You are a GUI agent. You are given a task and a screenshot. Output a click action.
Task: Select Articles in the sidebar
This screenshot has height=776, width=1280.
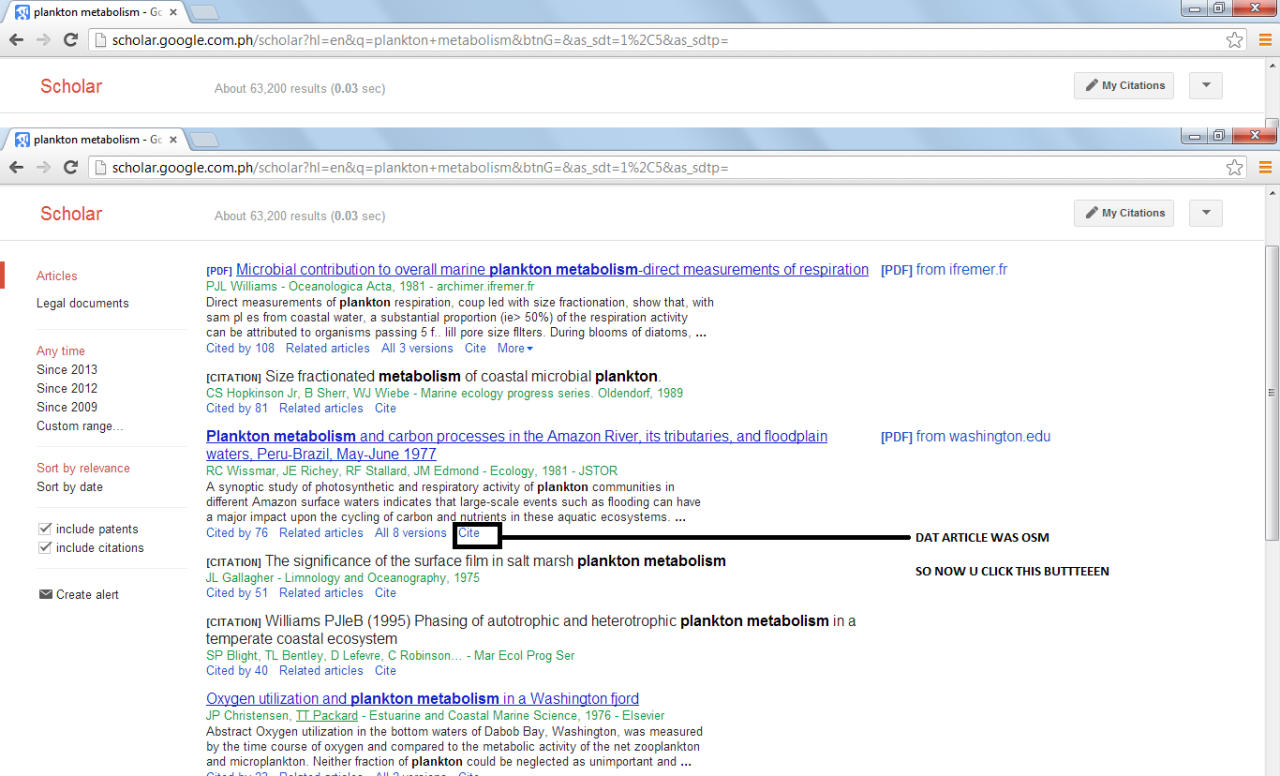tap(57, 276)
